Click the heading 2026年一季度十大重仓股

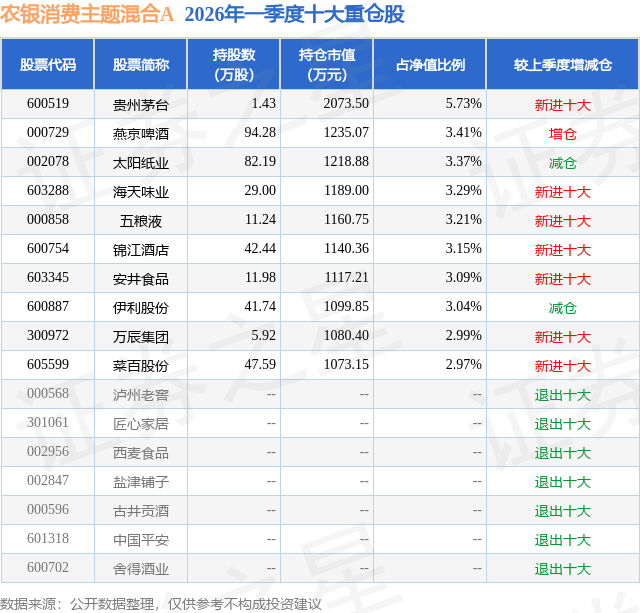coord(294,15)
